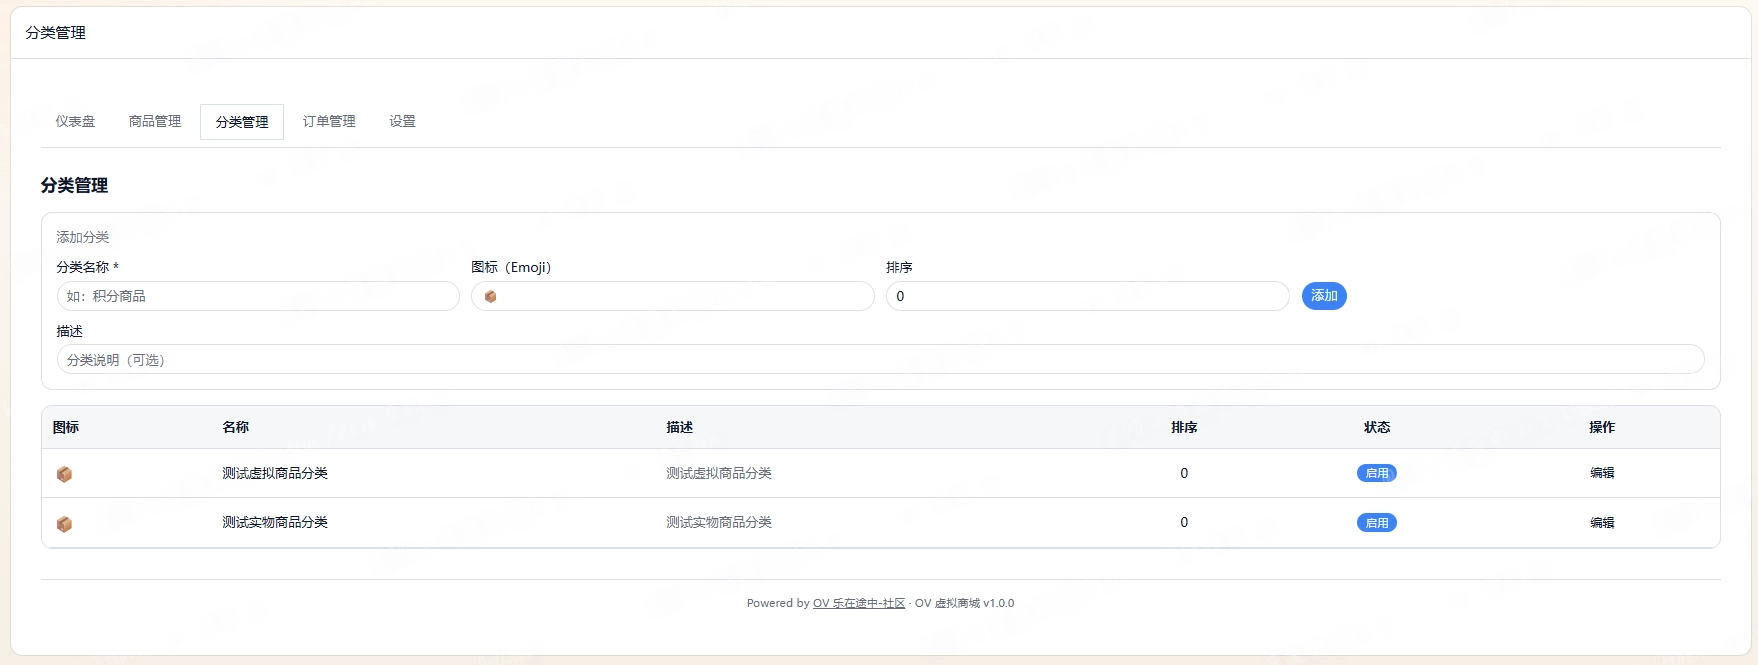Viewport: 1758px width, 665px height.
Task: Click the blue 添加 button
Action: click(x=1324, y=296)
